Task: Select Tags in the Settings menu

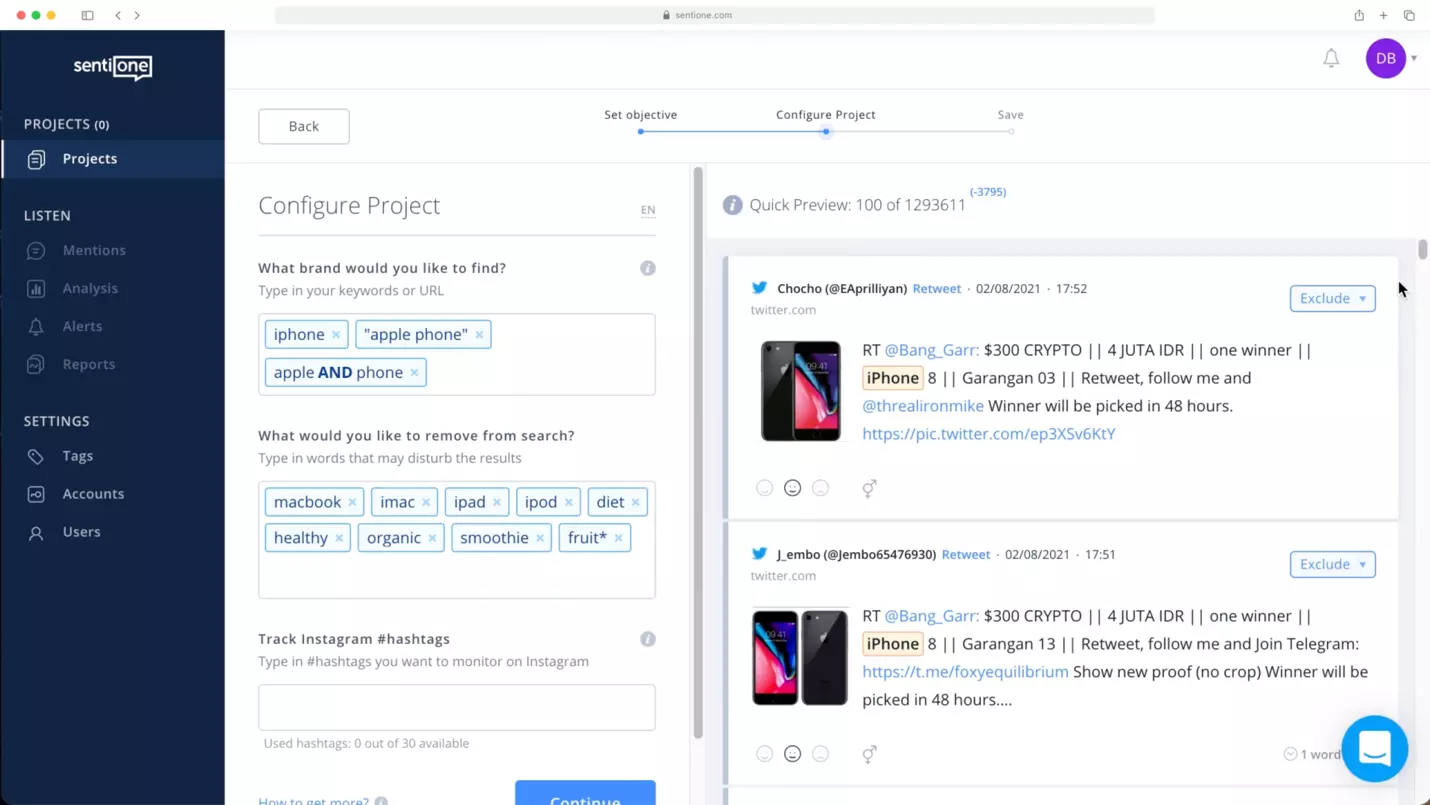Action: (x=77, y=456)
